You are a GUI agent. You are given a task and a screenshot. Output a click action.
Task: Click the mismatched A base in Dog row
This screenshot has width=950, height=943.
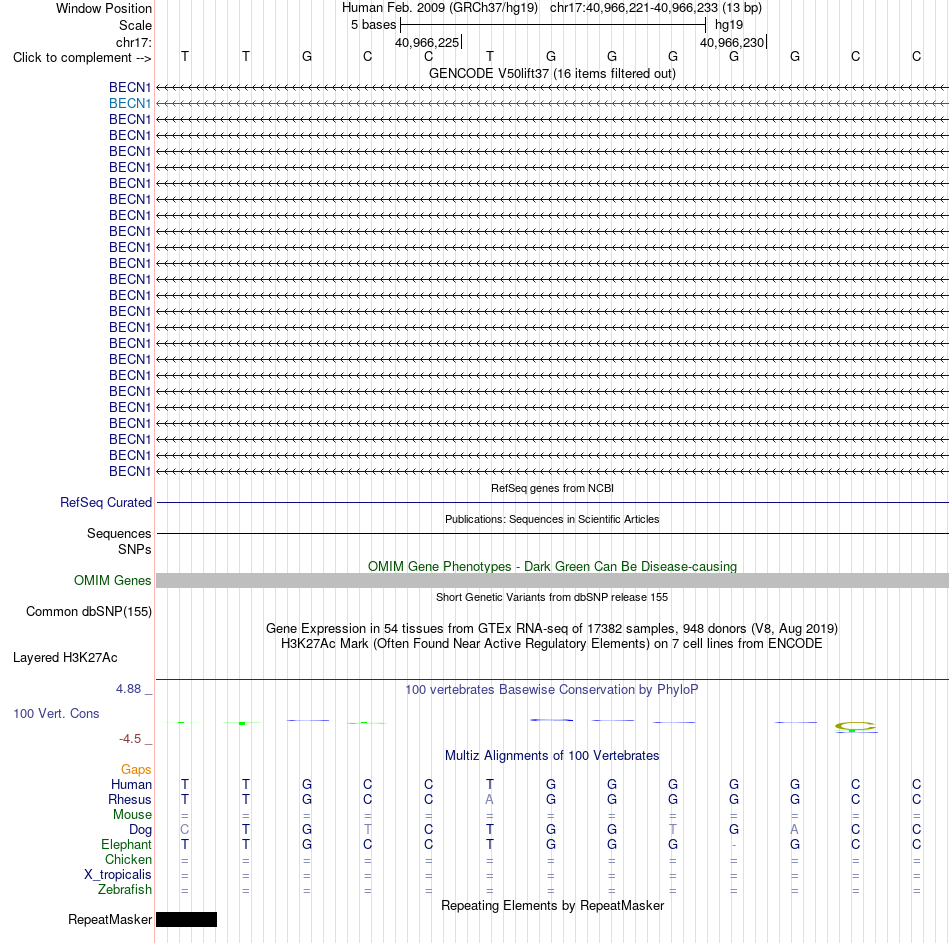794,830
